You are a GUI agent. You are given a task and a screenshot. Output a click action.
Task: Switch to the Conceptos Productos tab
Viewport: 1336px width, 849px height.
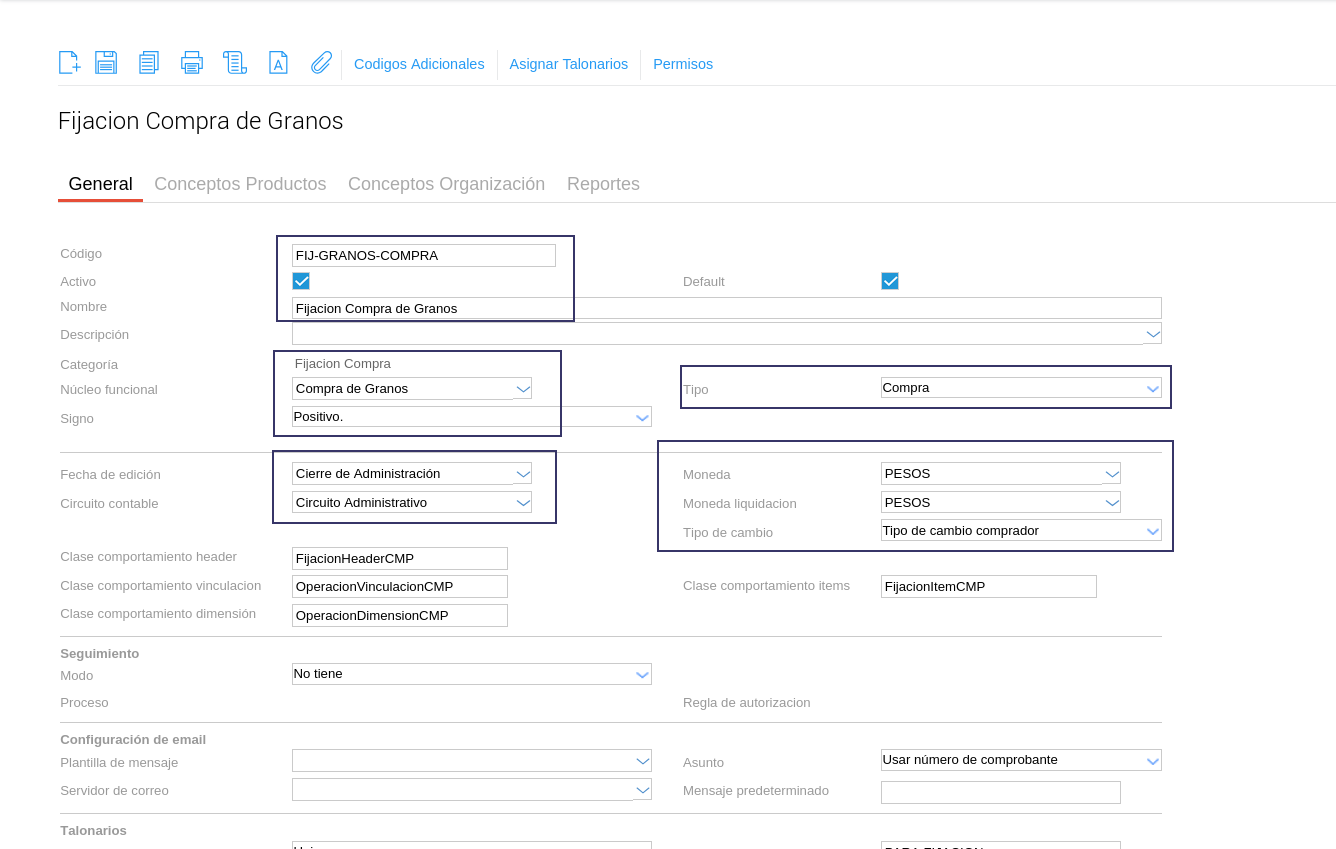(x=240, y=184)
